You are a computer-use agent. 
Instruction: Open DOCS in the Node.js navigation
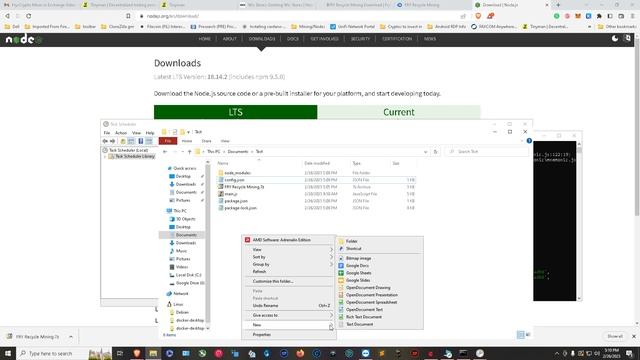[x=293, y=39]
